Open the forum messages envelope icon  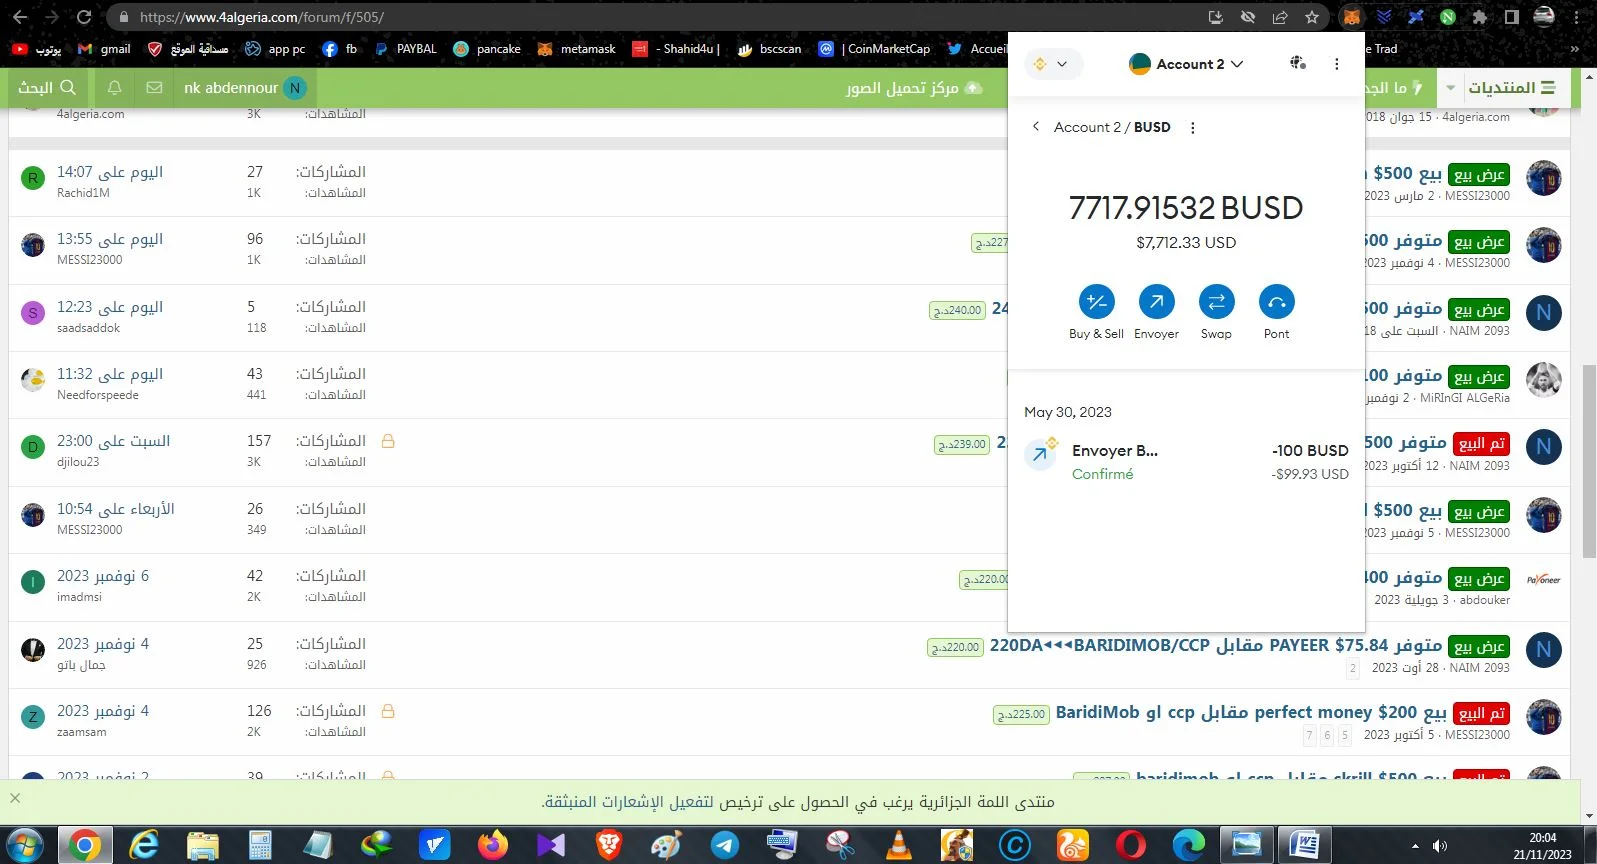154,88
